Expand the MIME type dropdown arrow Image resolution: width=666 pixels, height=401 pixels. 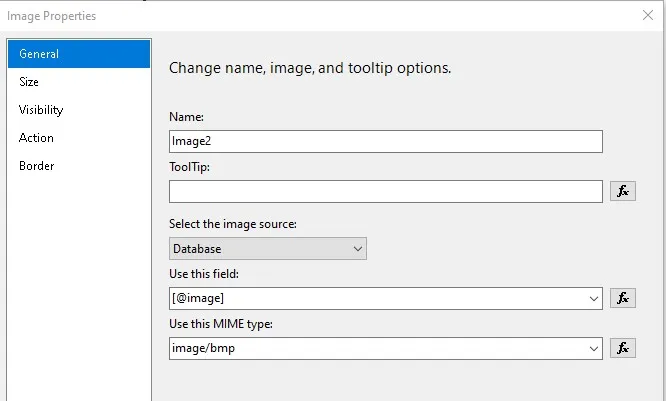tap(594, 348)
